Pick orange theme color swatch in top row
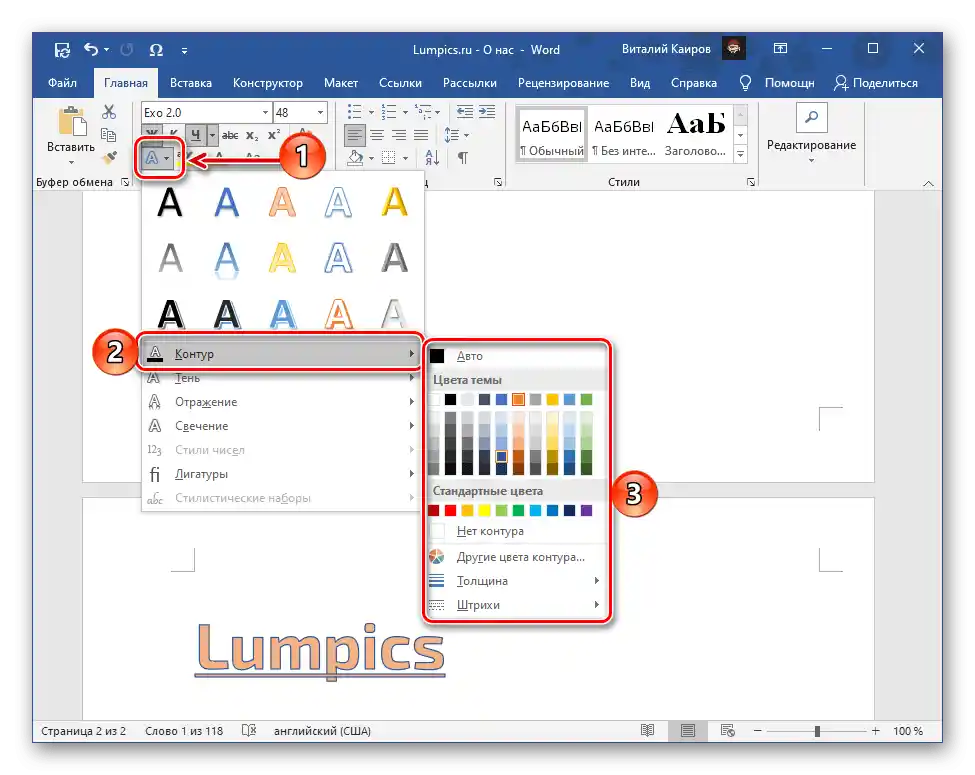The width and height of the screenshot is (975, 775). pyautogui.click(x=518, y=399)
